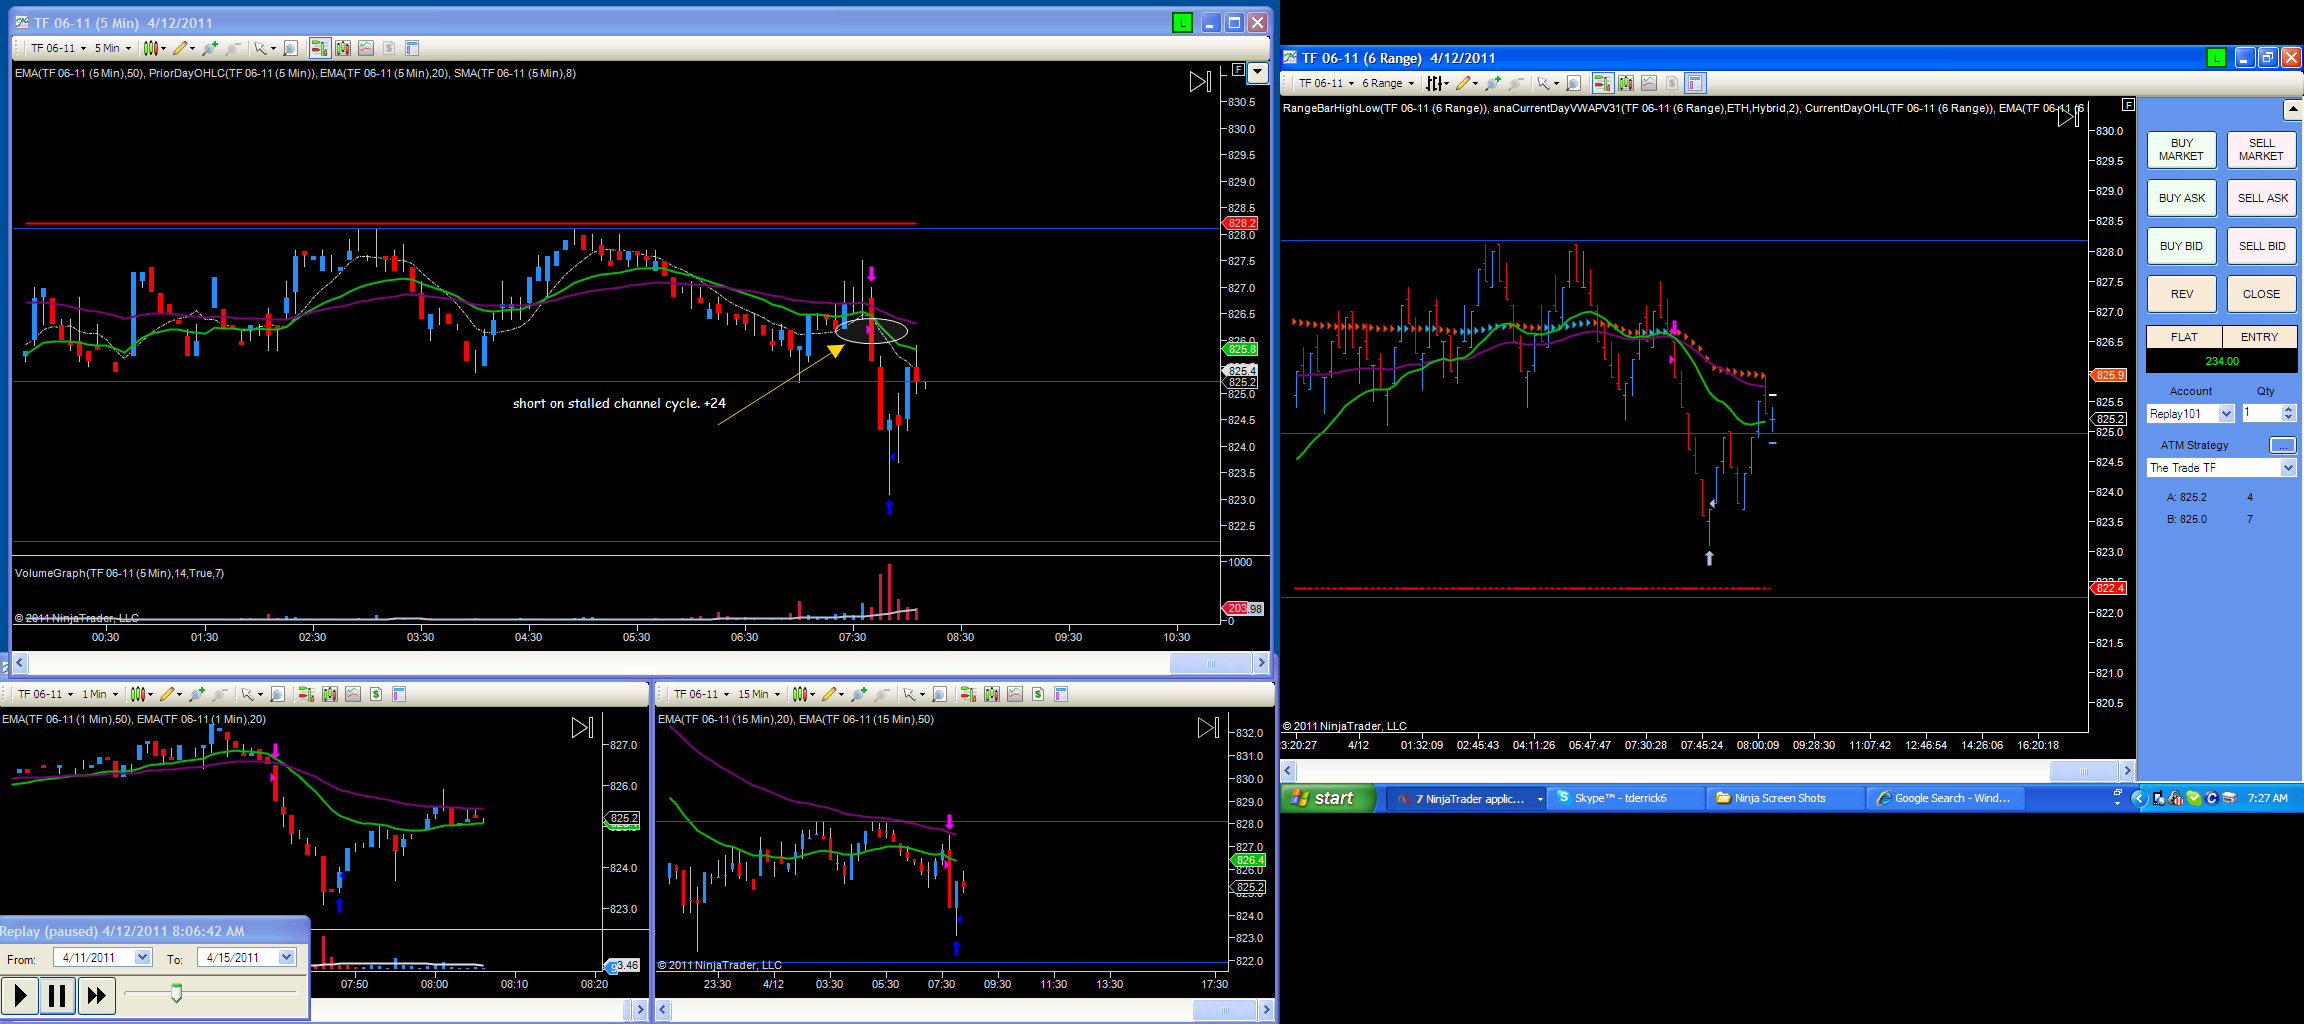Open Properties icon in 15 Min chart toolbar
The height and width of the screenshot is (1024, 2304).
tap(1061, 694)
